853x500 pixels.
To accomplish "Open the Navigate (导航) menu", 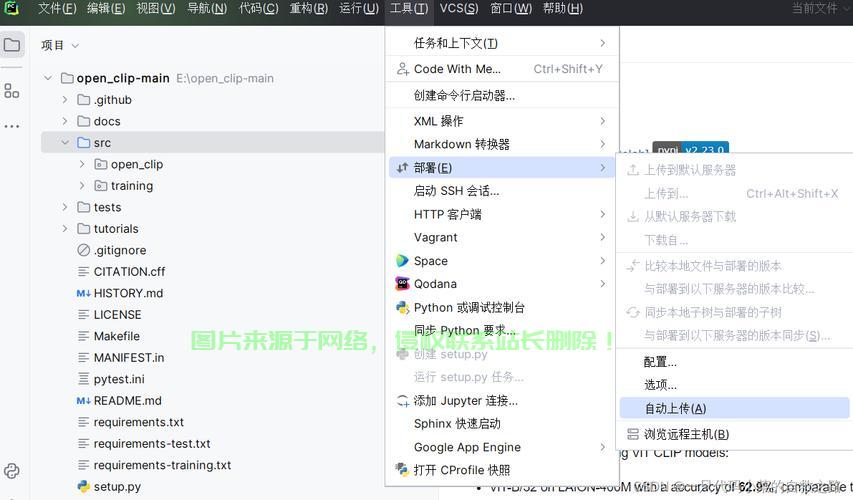I will [x=207, y=9].
